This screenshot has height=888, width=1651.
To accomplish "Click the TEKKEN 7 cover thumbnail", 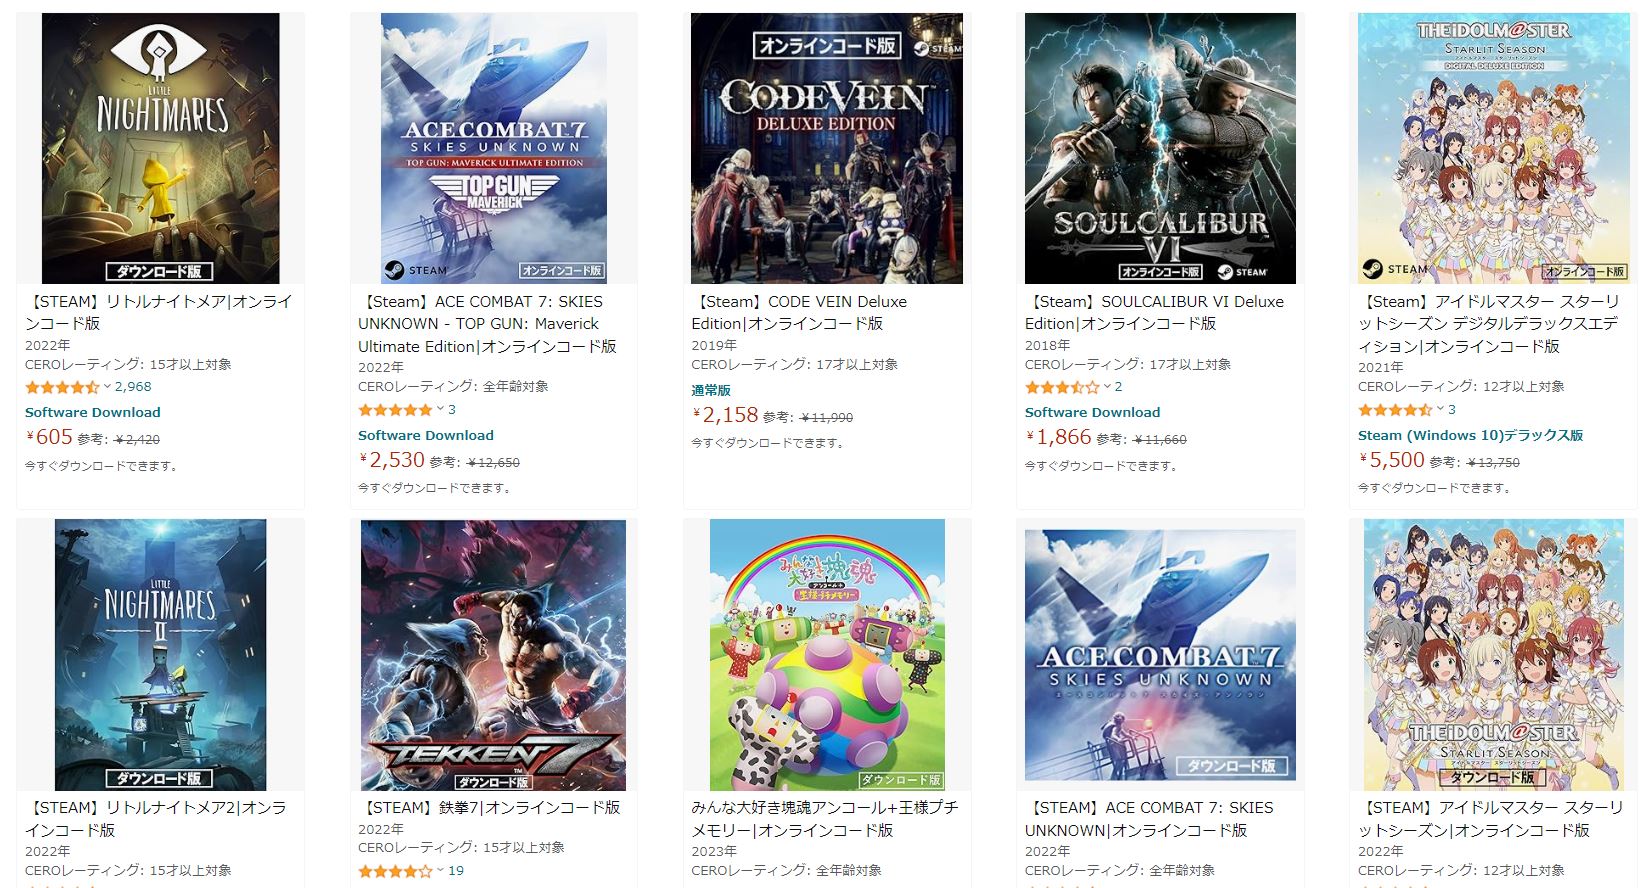I will pos(493,655).
